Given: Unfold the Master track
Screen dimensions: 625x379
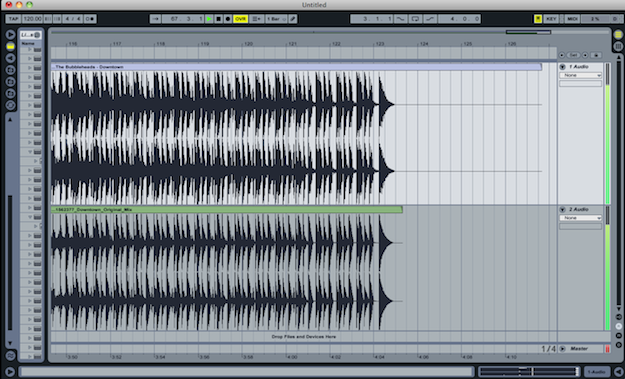Looking at the screenshot, I should coord(562,349).
